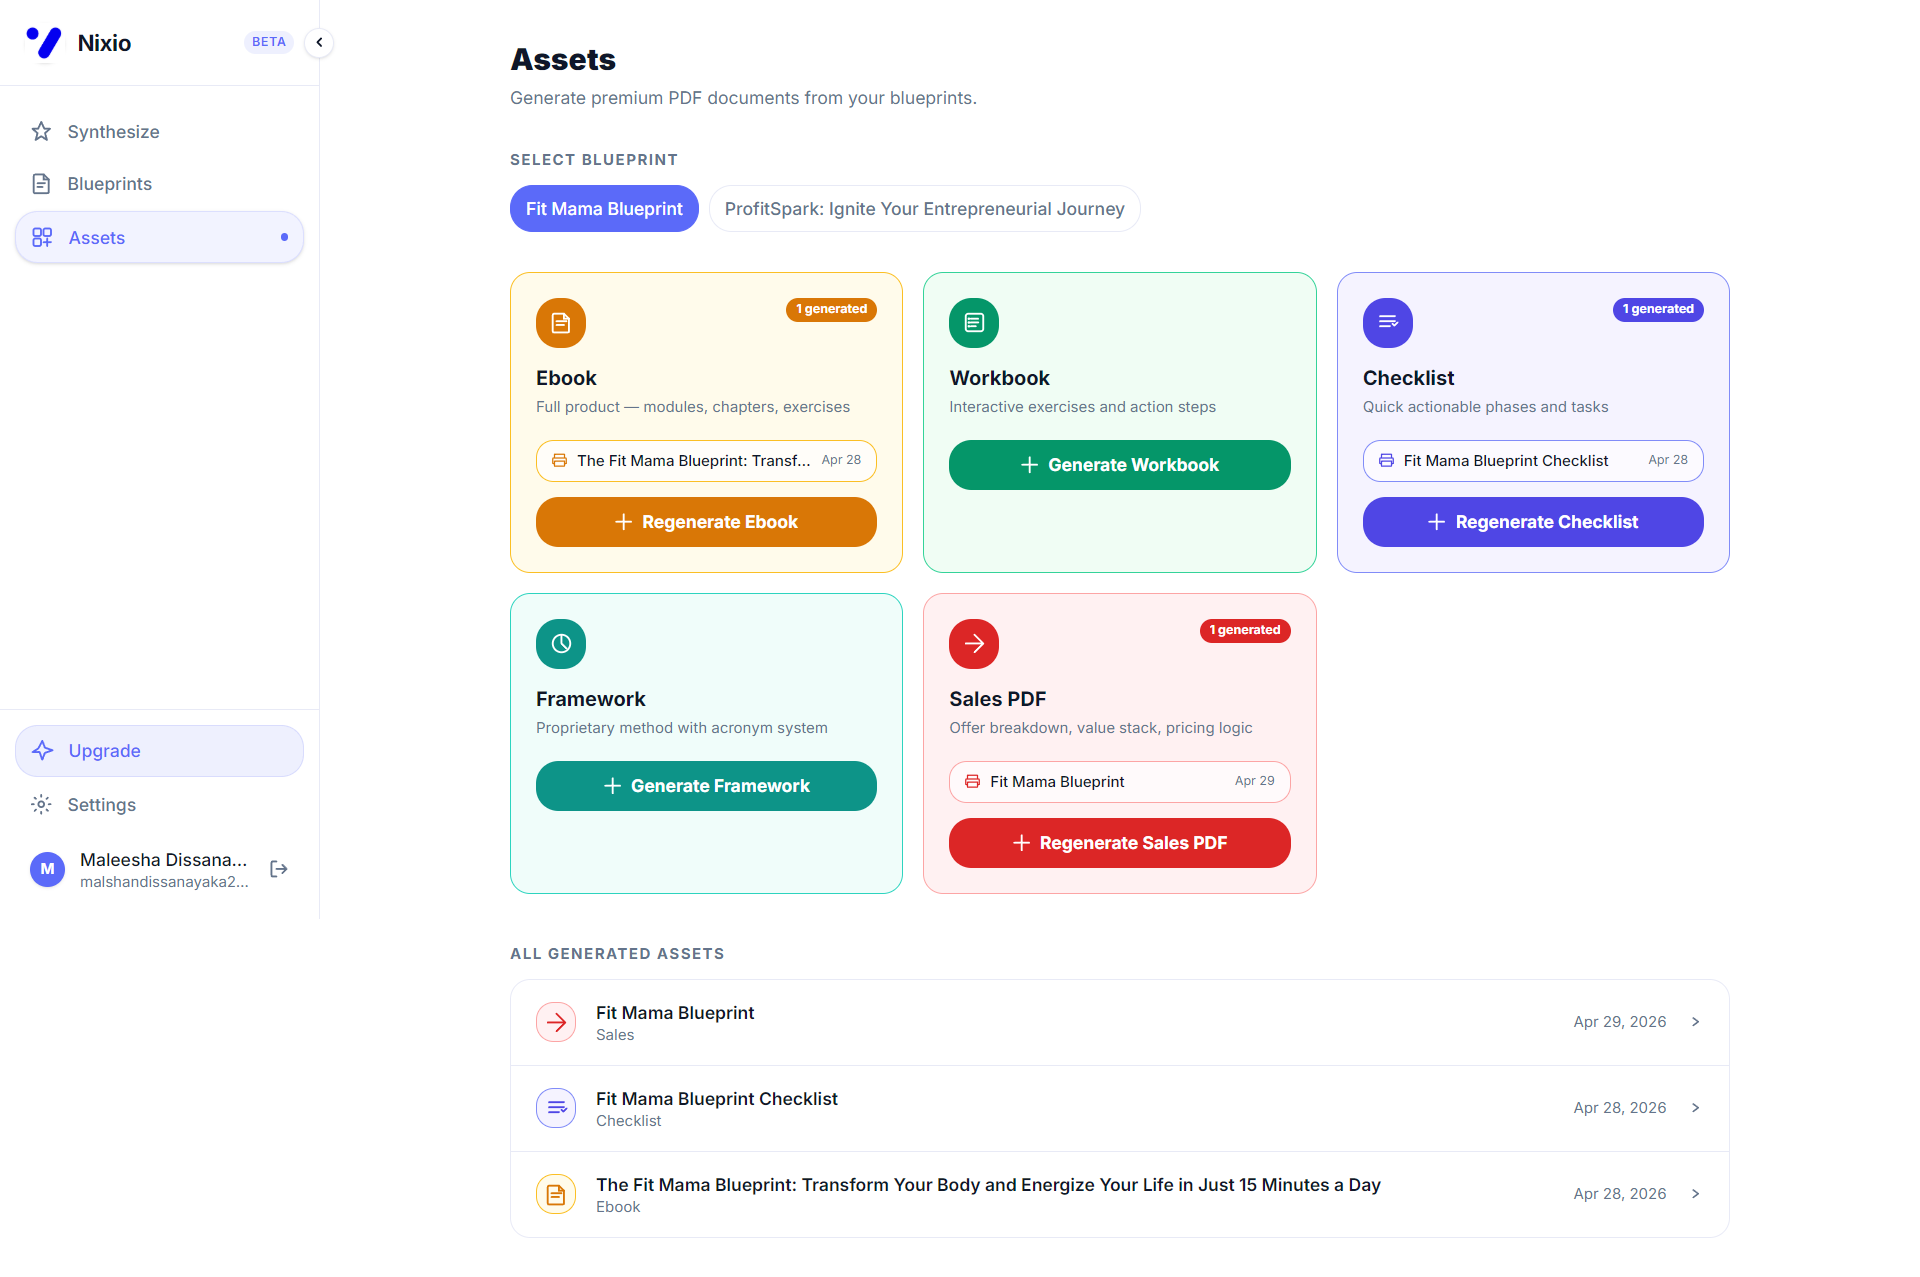Open Blueprints via its document icon

41,183
